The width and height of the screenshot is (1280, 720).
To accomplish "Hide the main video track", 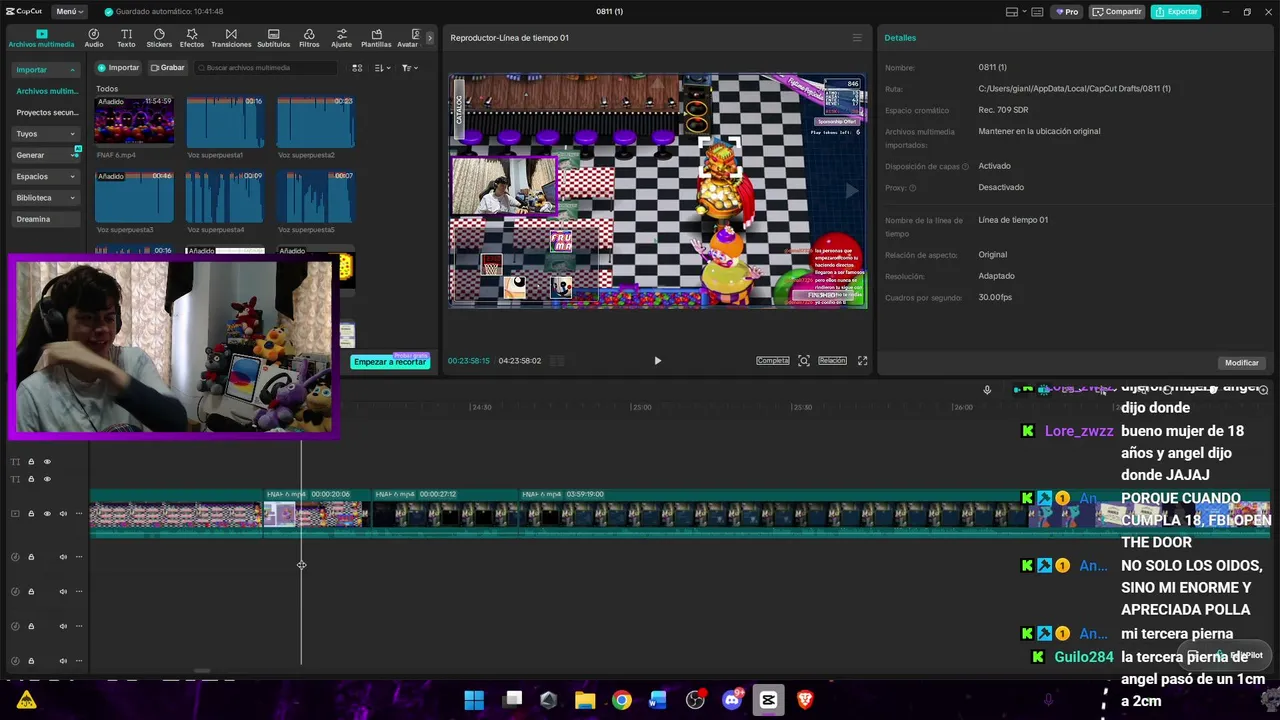I will point(47,514).
